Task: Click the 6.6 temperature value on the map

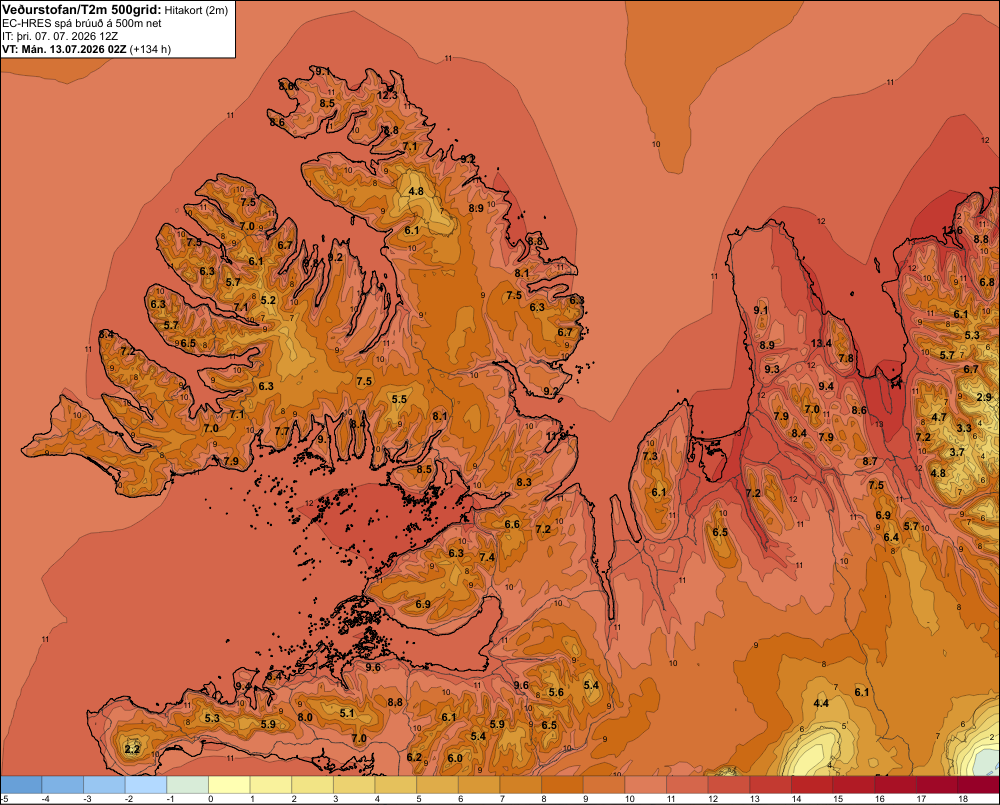Action: [x=512, y=524]
